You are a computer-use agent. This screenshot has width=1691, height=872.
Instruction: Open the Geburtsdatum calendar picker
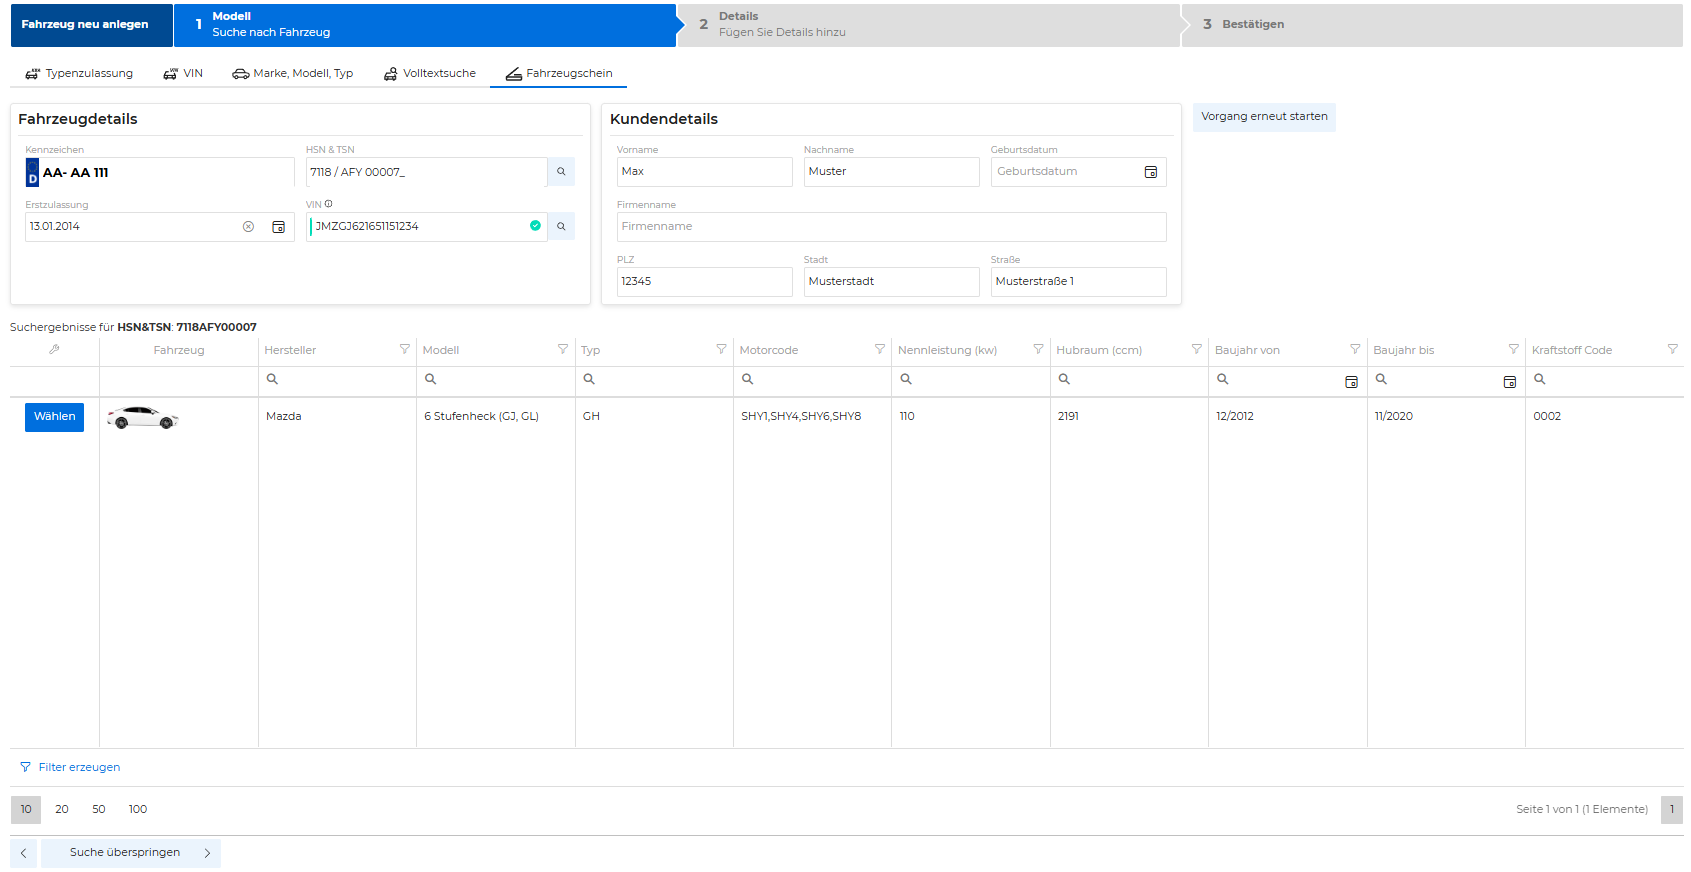tap(1151, 172)
